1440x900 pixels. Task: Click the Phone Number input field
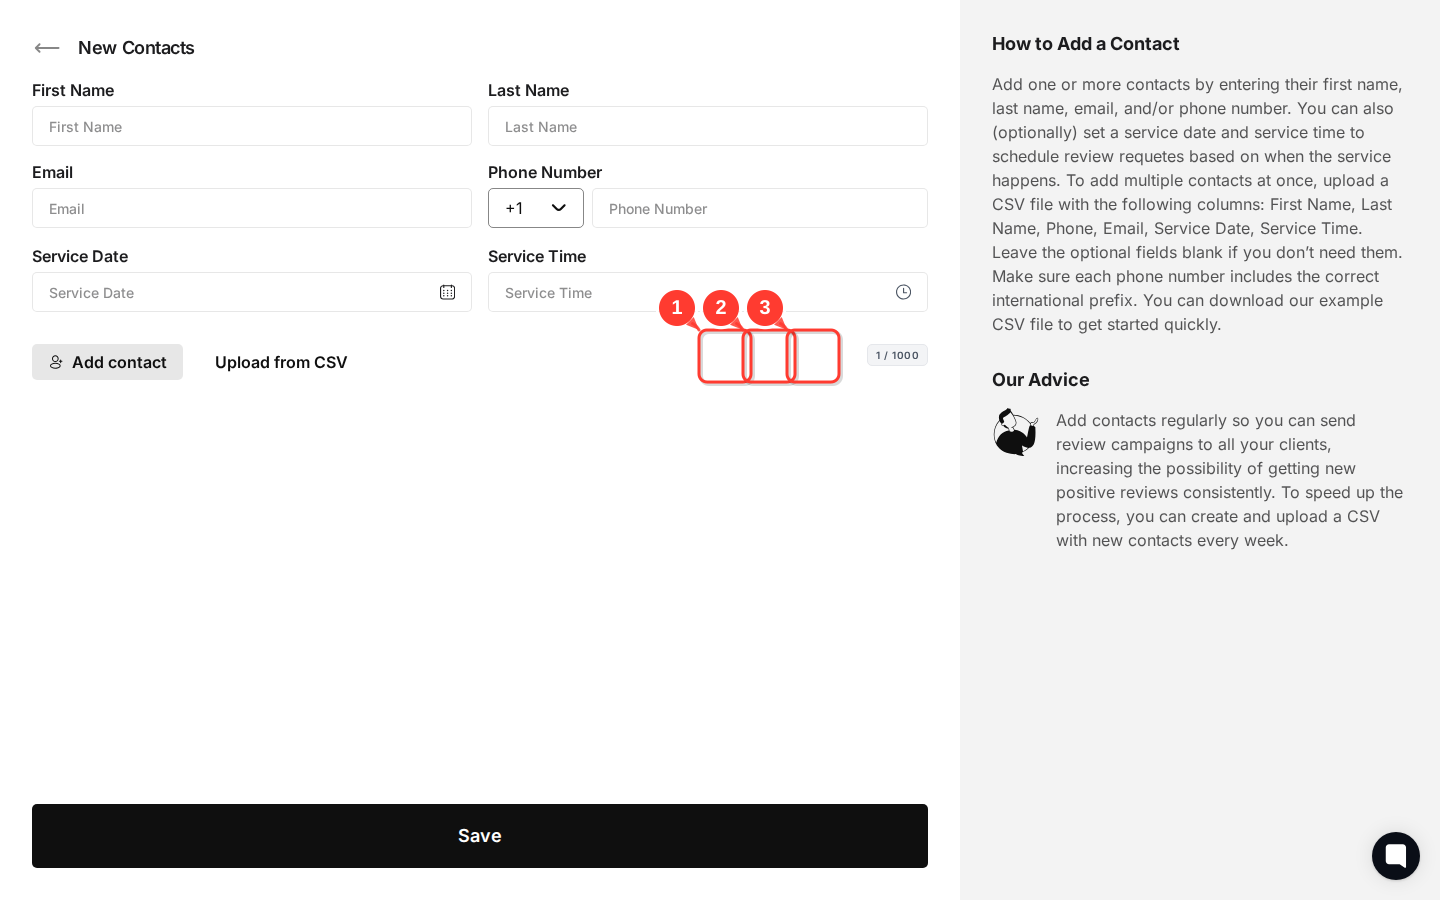[x=760, y=208]
